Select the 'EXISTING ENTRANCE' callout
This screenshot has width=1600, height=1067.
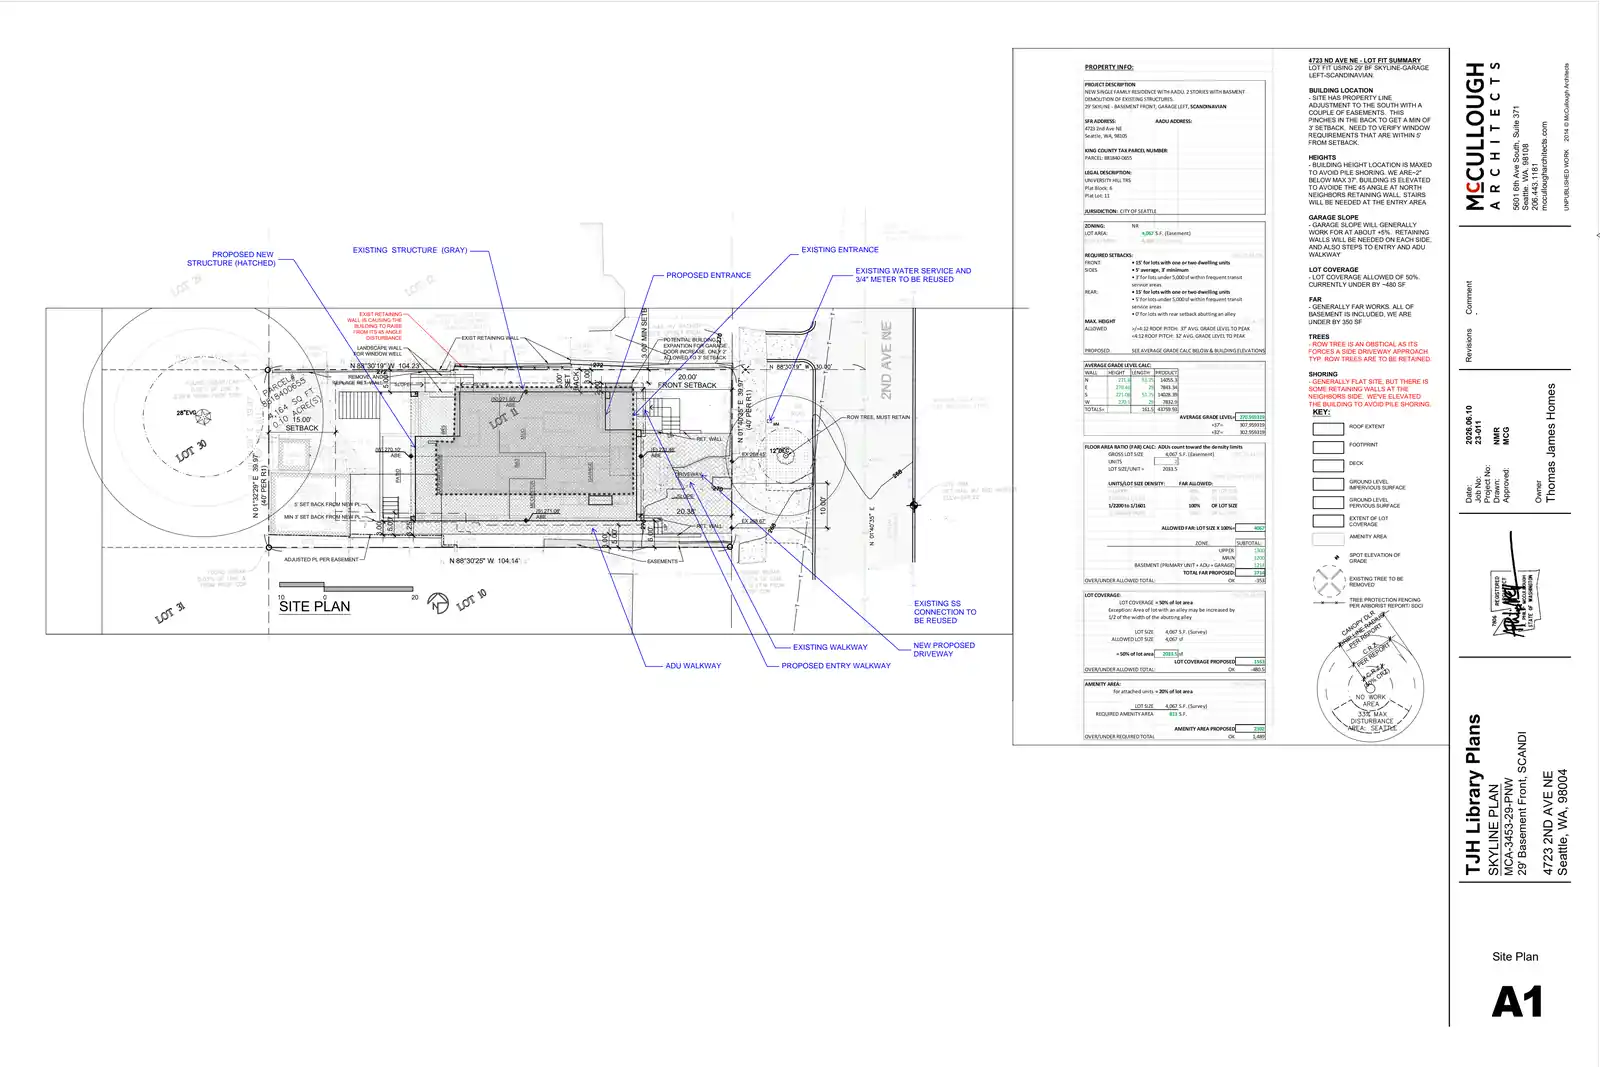(840, 250)
